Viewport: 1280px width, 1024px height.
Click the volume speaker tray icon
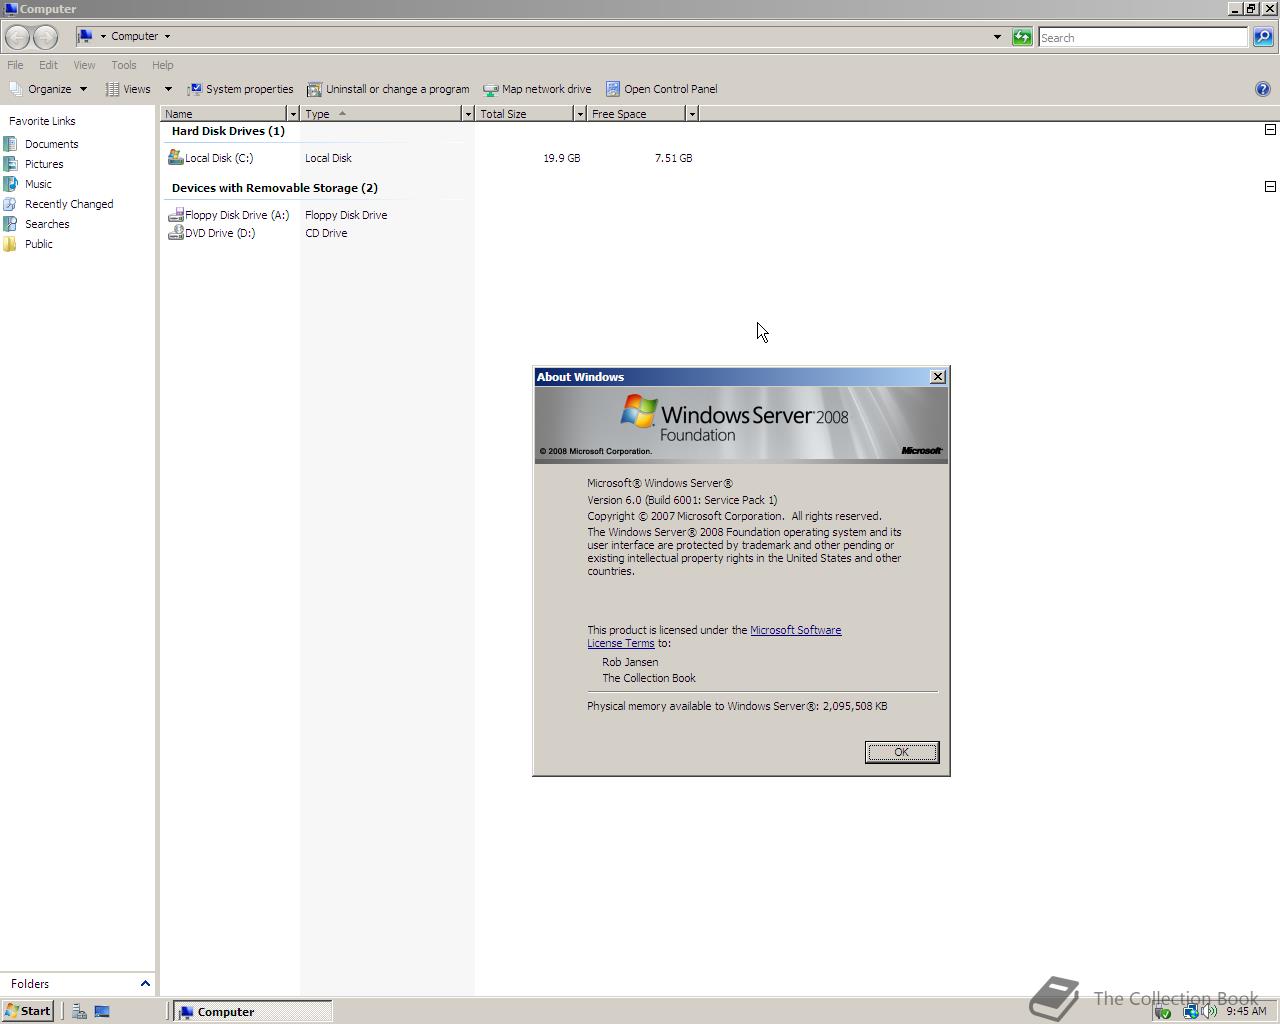(1210, 1012)
